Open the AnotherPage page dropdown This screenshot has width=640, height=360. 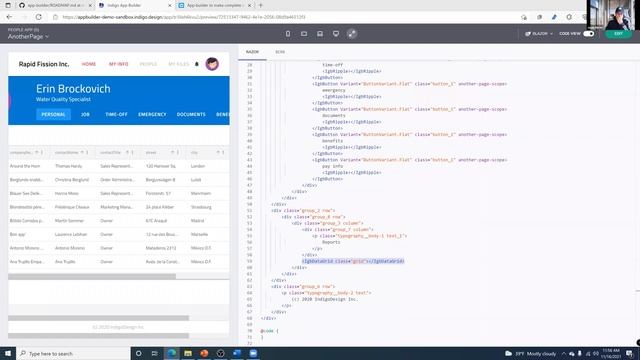tap(28, 36)
